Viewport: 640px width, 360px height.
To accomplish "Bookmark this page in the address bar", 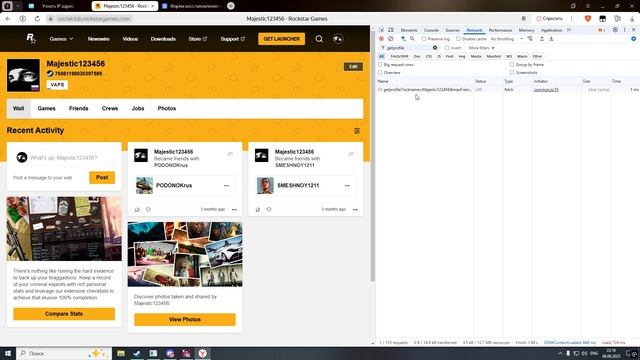I will pyautogui.click(x=524, y=19).
